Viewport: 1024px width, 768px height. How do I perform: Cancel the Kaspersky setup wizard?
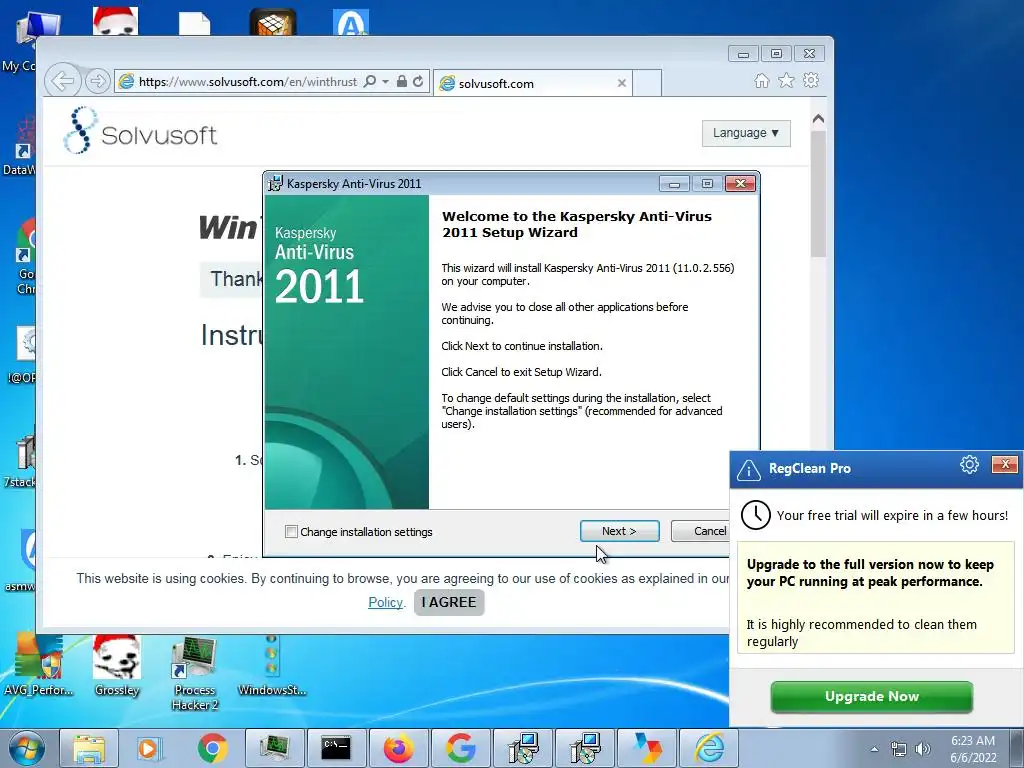[x=701, y=531]
